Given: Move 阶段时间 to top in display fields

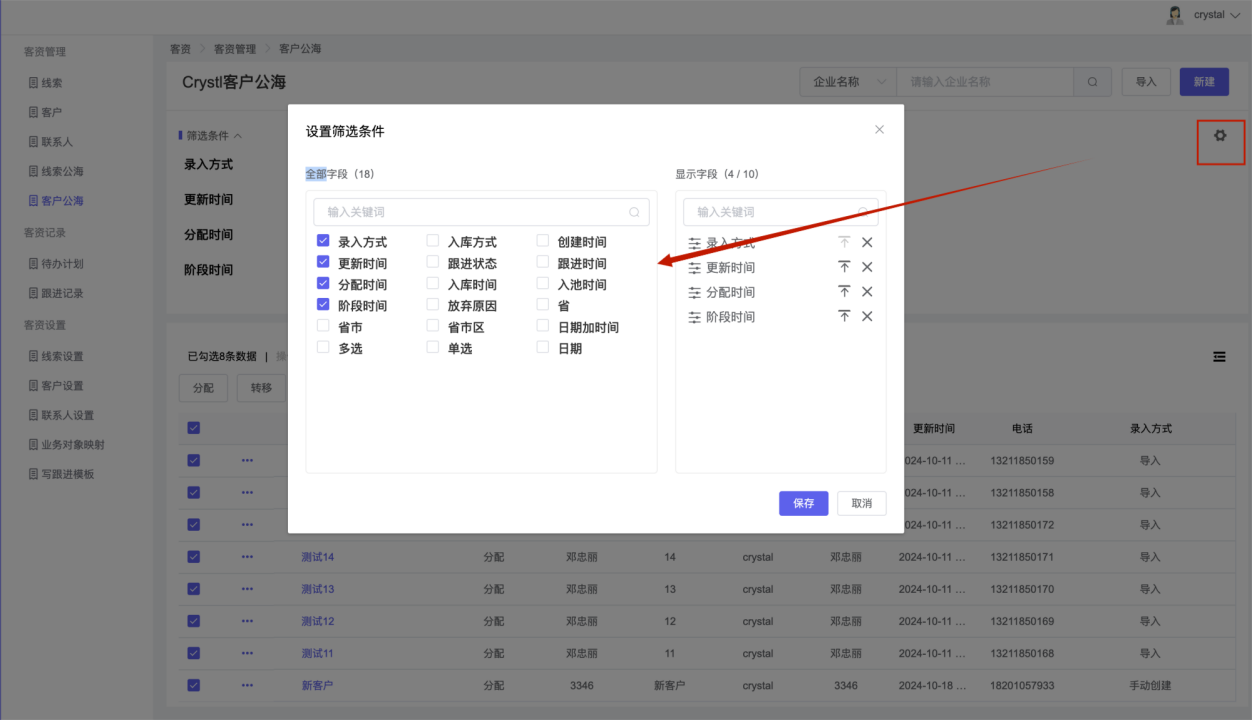Looking at the screenshot, I should 844,316.
